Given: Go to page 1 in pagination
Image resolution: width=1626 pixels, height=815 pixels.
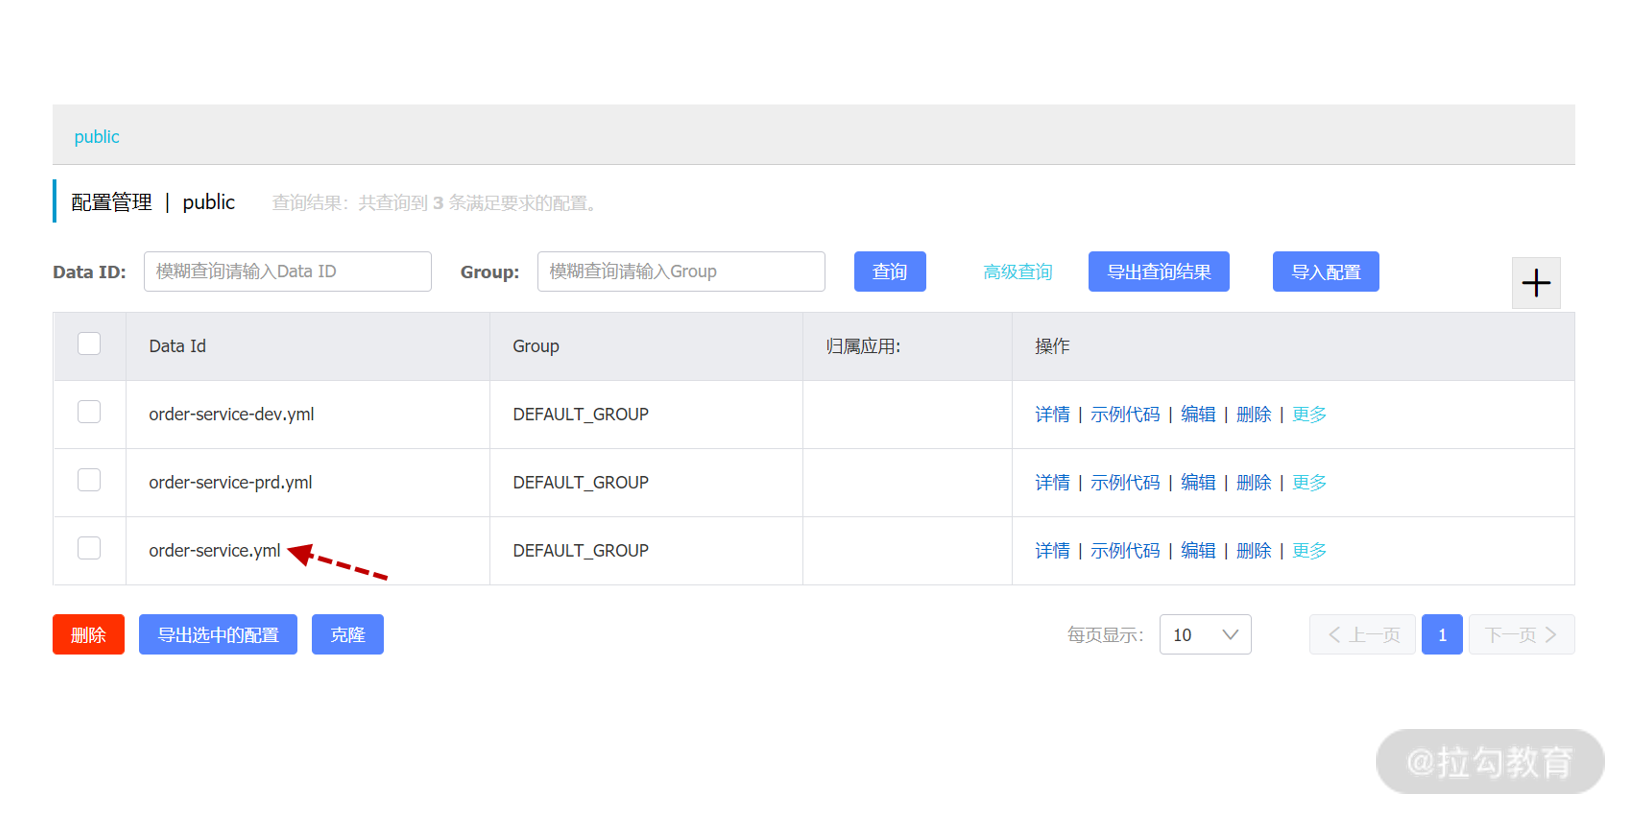Looking at the screenshot, I should [x=1442, y=634].
